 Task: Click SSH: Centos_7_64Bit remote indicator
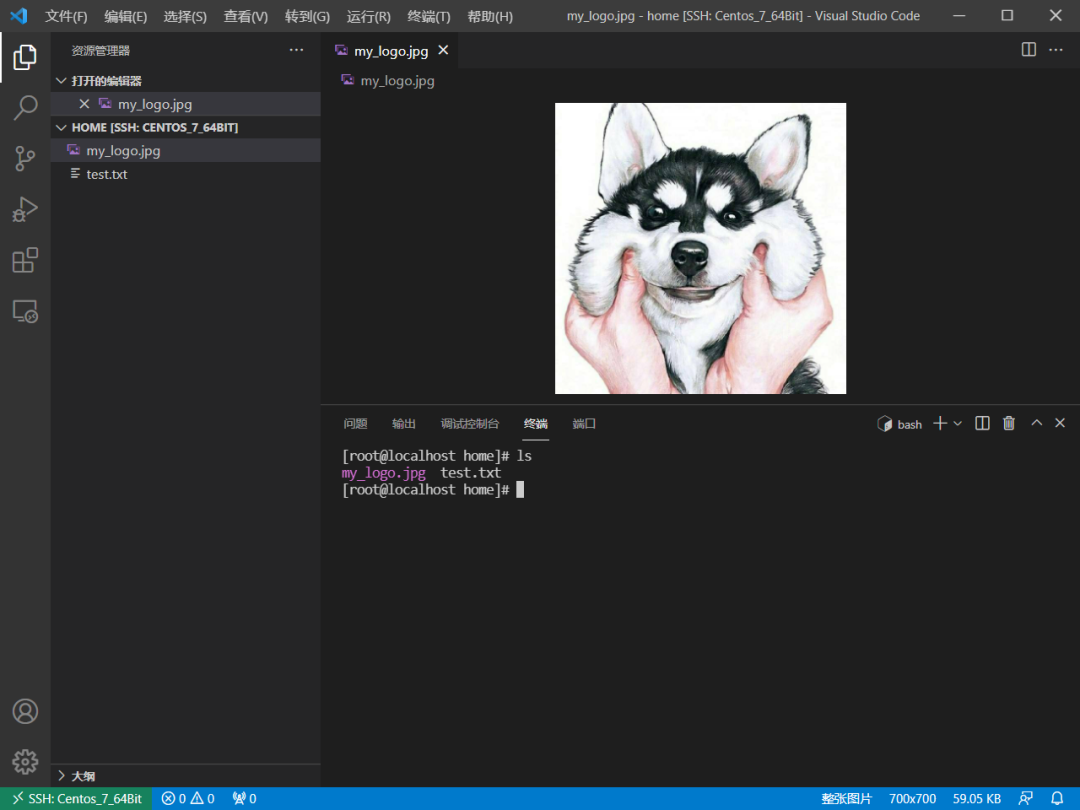[x=76, y=798]
